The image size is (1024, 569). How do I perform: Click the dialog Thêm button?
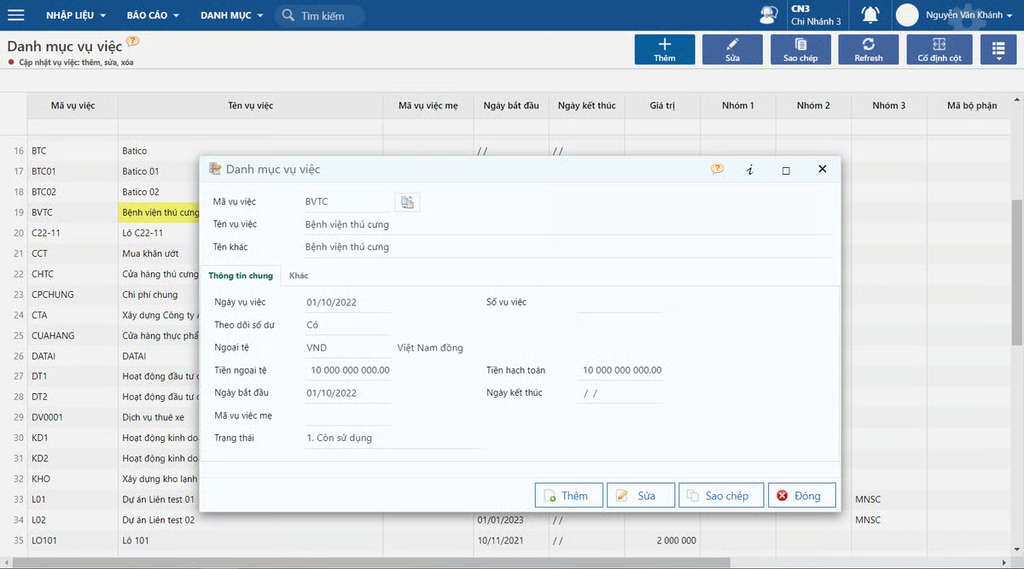(x=568, y=496)
